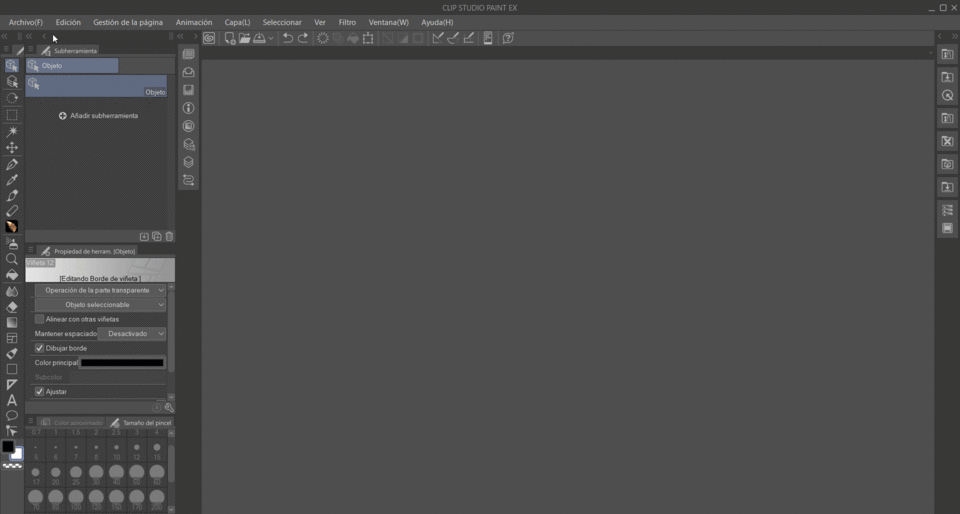
Task: Open the Capa(L) menu
Action: click(238, 22)
